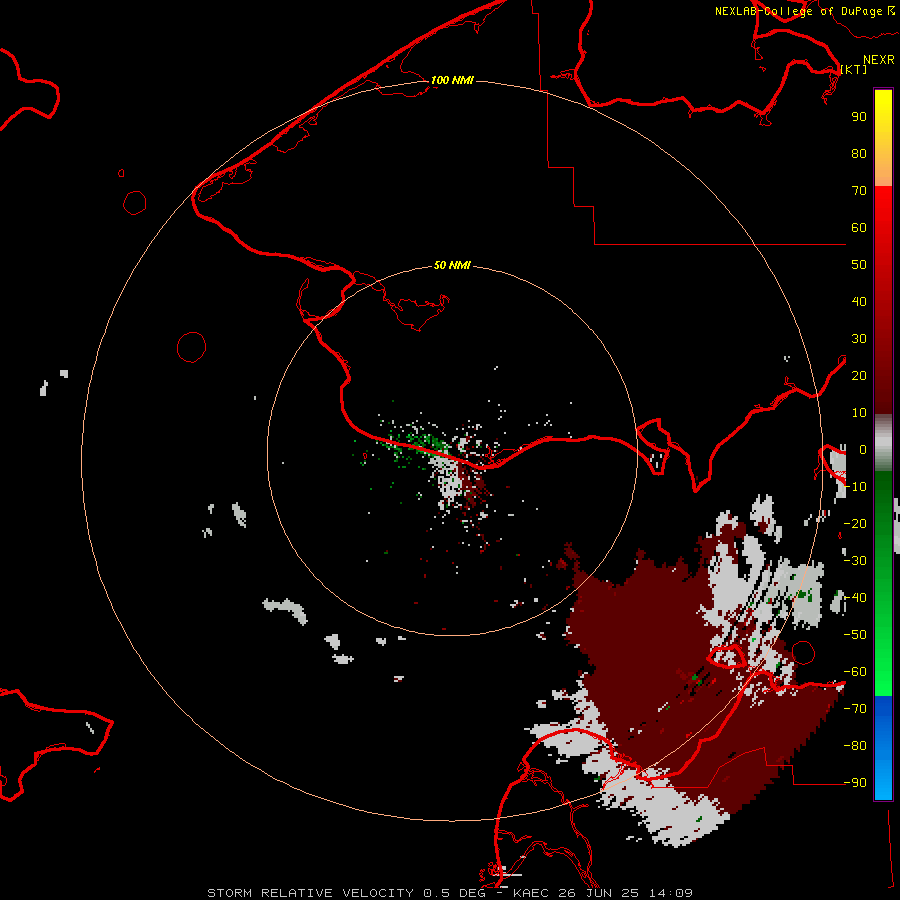900x900 pixels.
Task: Click the -50 value on velocity scale
Action: pyautogui.click(x=855, y=635)
